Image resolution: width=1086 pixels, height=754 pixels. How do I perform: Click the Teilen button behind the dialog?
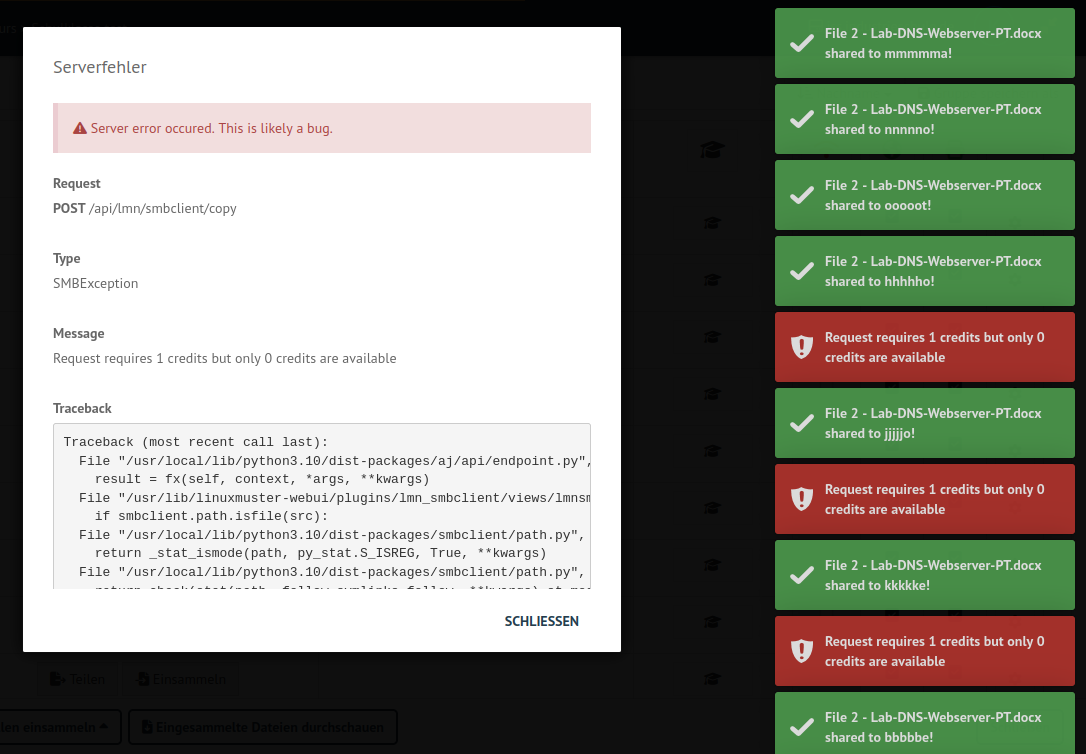(x=78, y=679)
